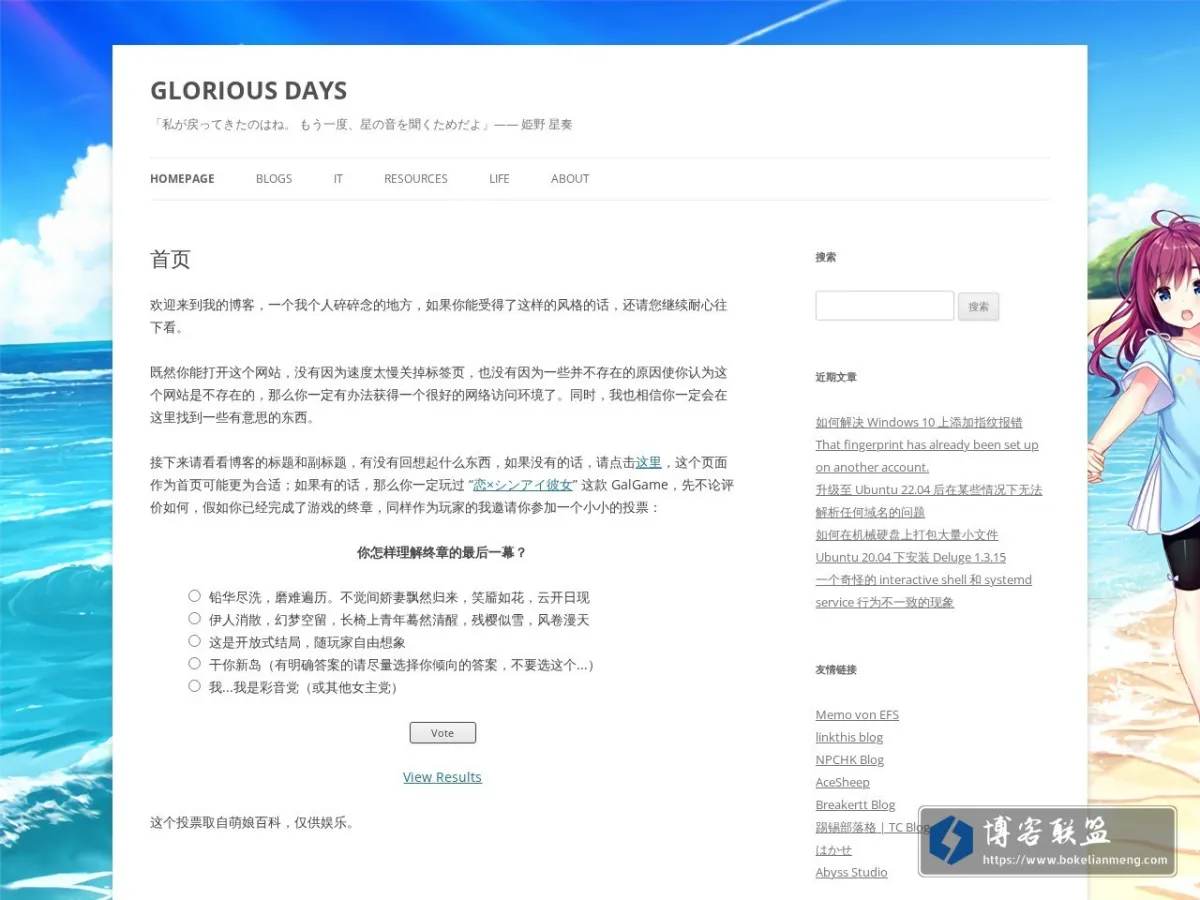Select the poll option 干你新岛
The height and width of the screenshot is (900, 1200).
click(195, 663)
